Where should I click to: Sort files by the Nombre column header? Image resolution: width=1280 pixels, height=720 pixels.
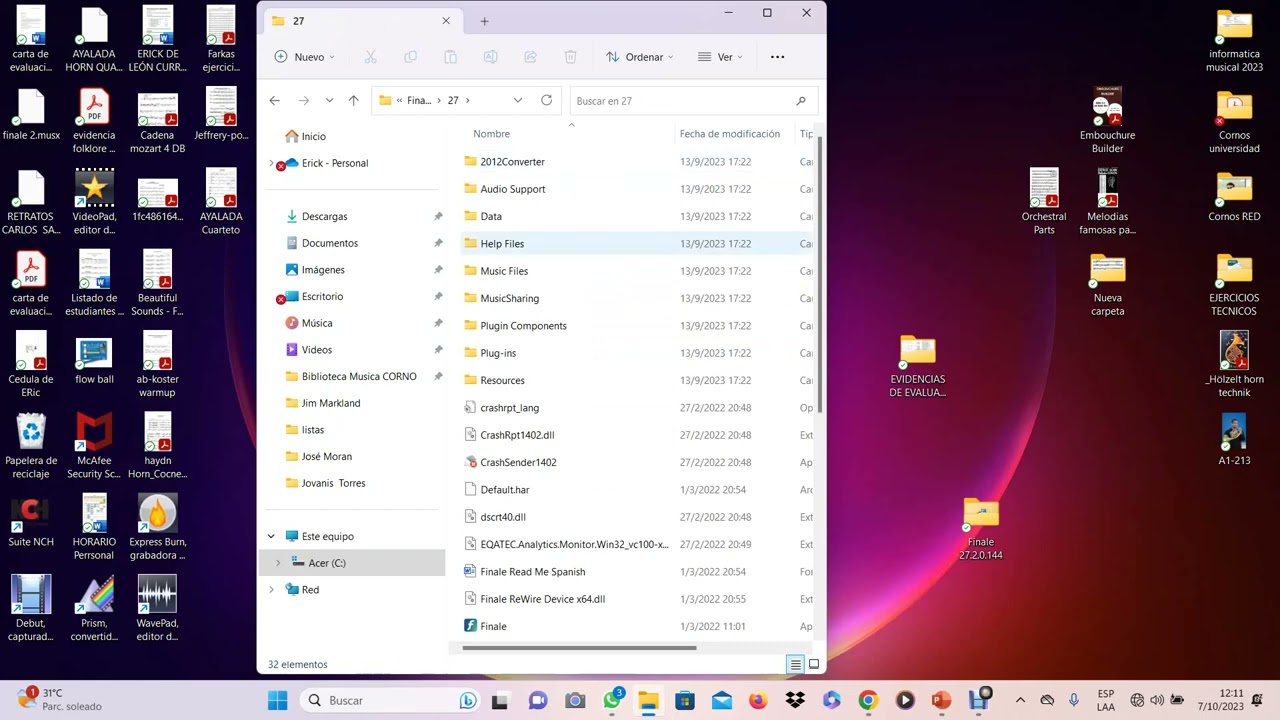tap(491, 134)
